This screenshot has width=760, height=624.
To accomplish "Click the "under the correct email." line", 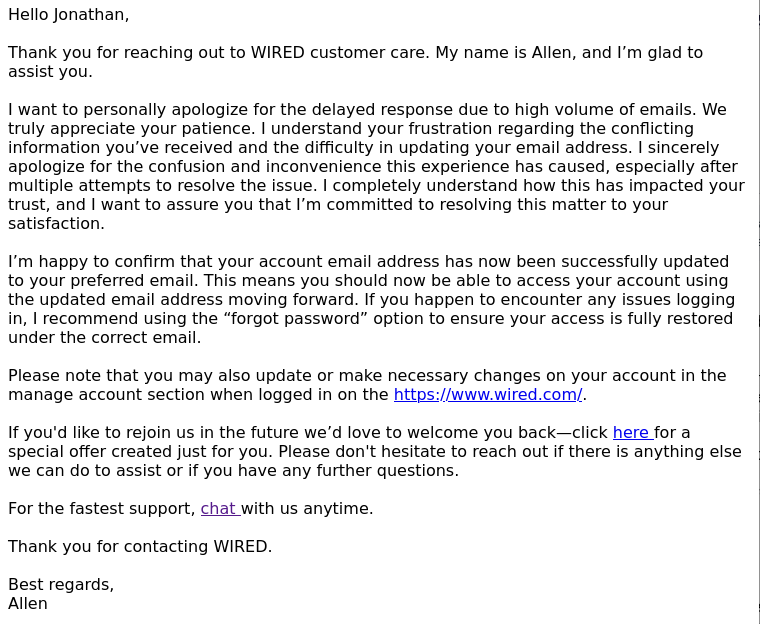I will point(104,338).
